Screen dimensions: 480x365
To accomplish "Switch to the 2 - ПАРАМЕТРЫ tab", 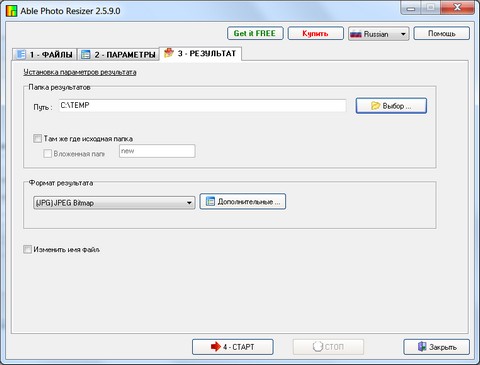I will 119,54.
